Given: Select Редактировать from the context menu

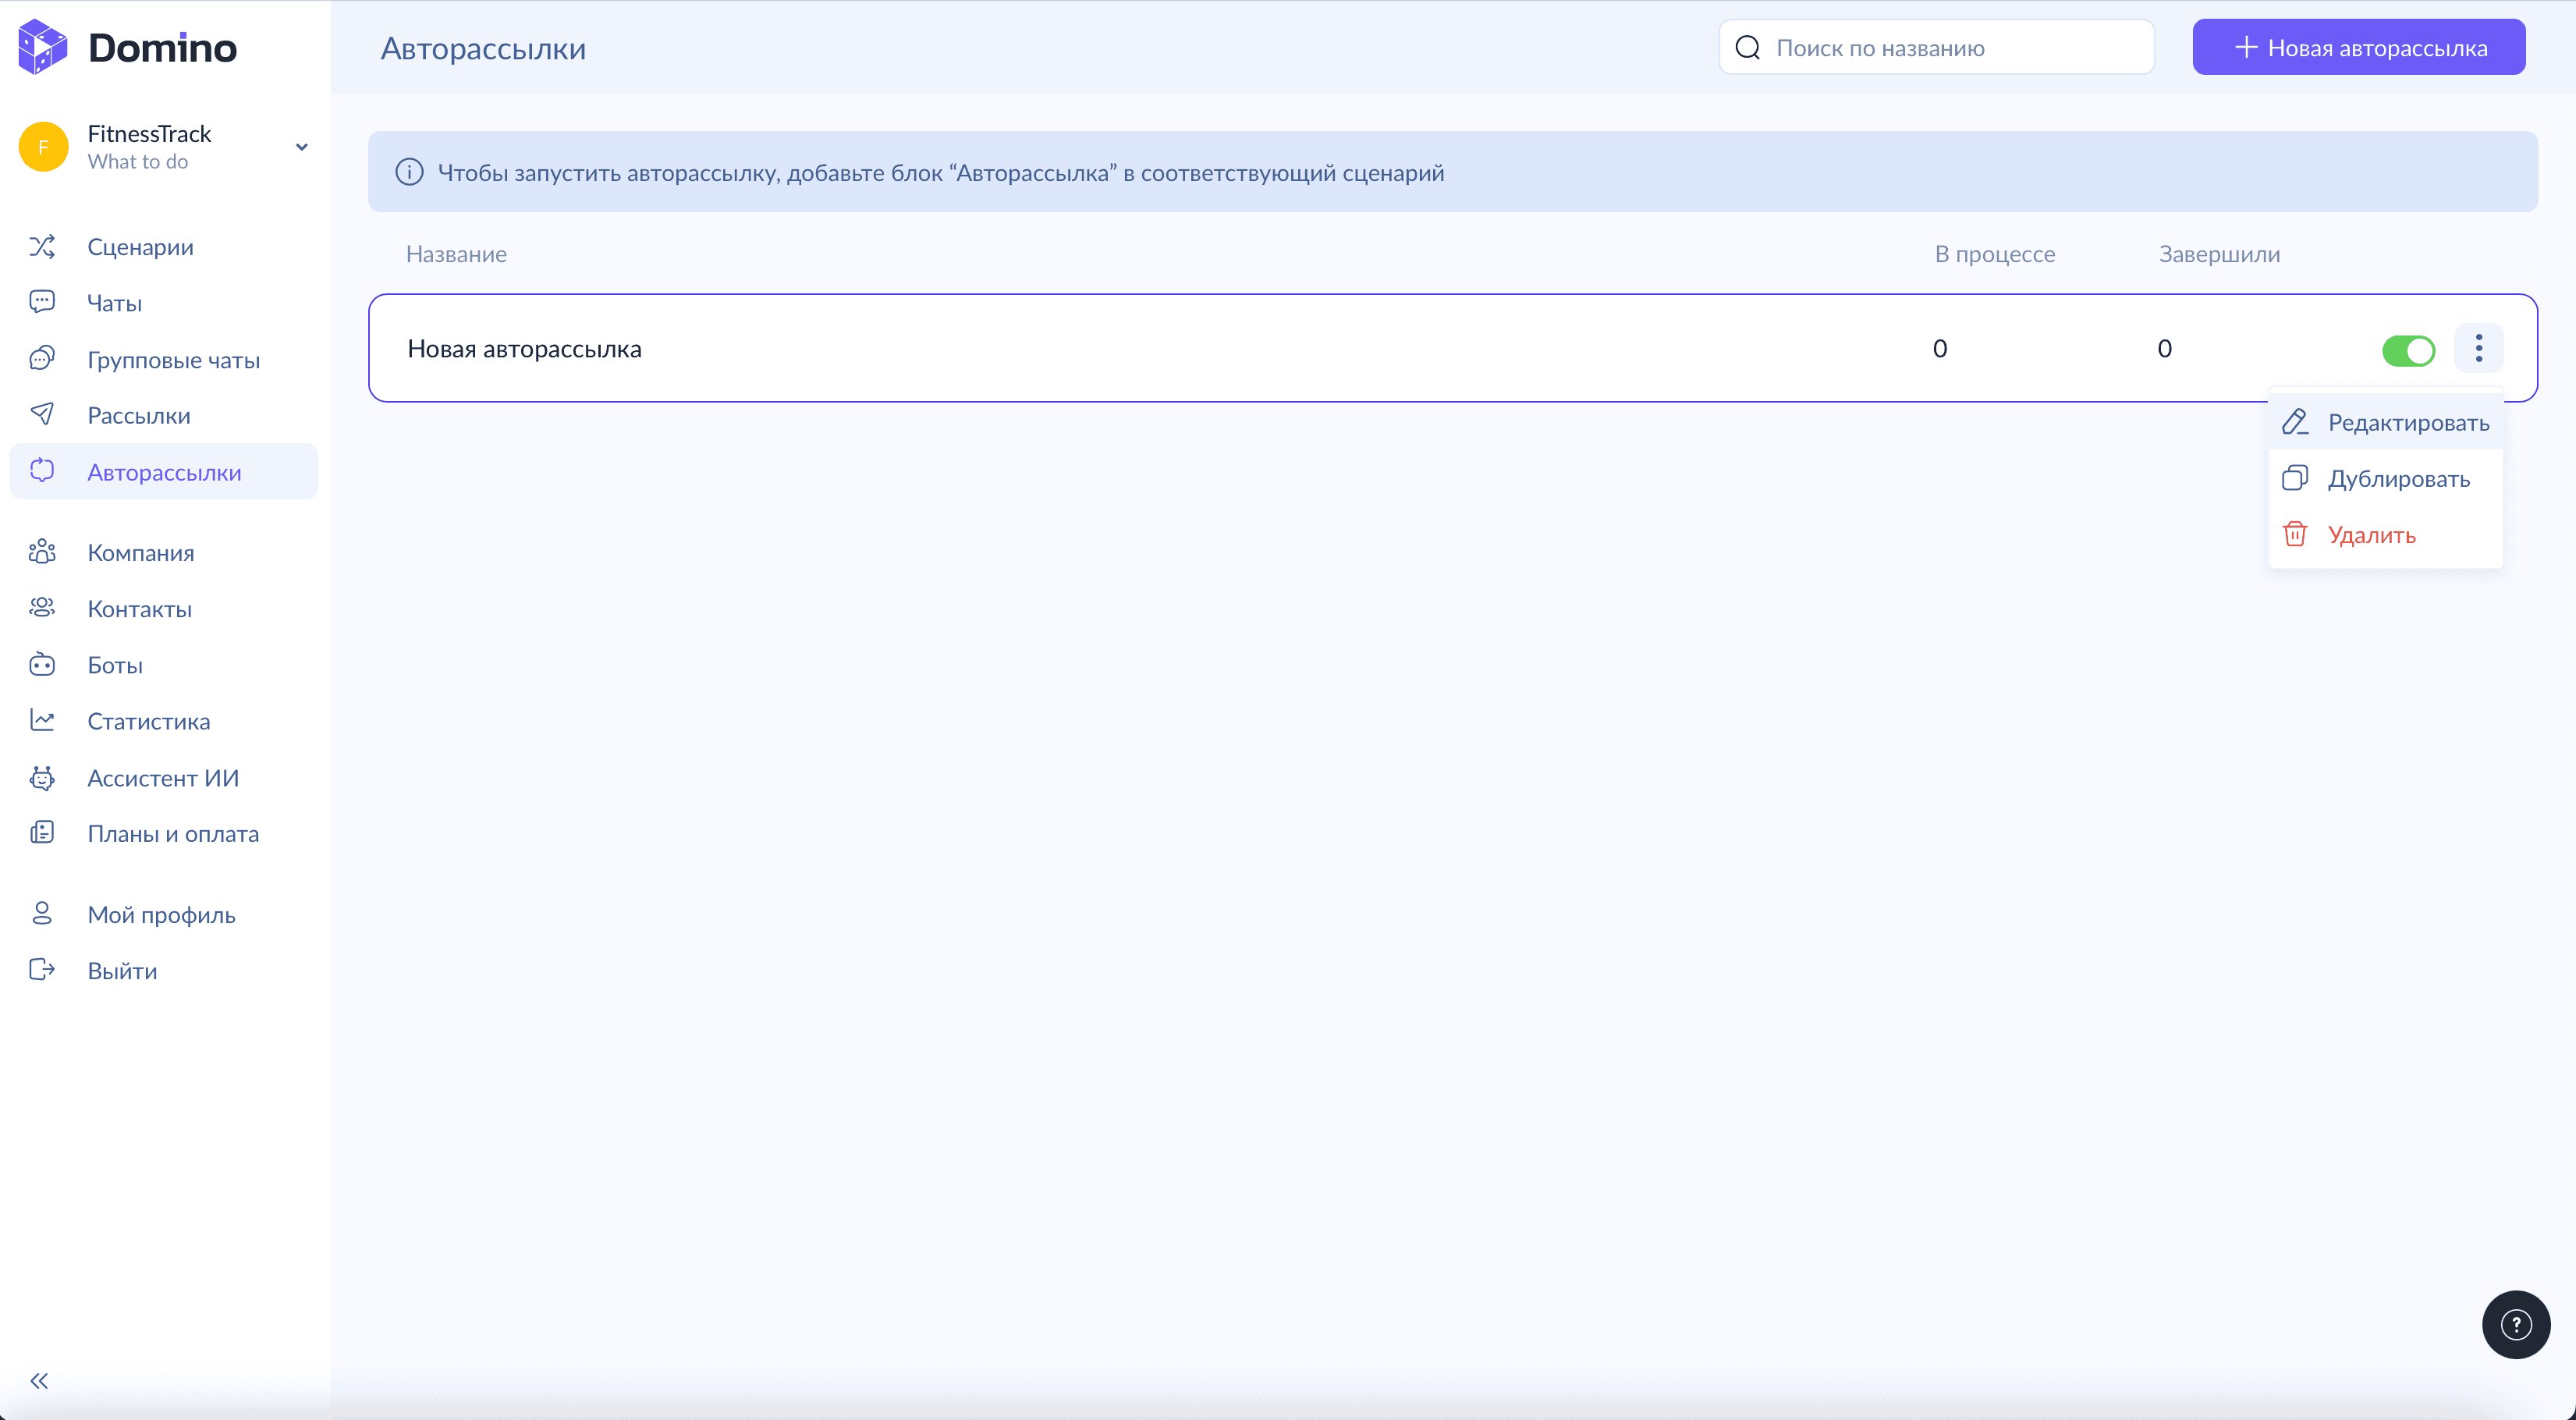Looking at the screenshot, I should coord(2385,422).
